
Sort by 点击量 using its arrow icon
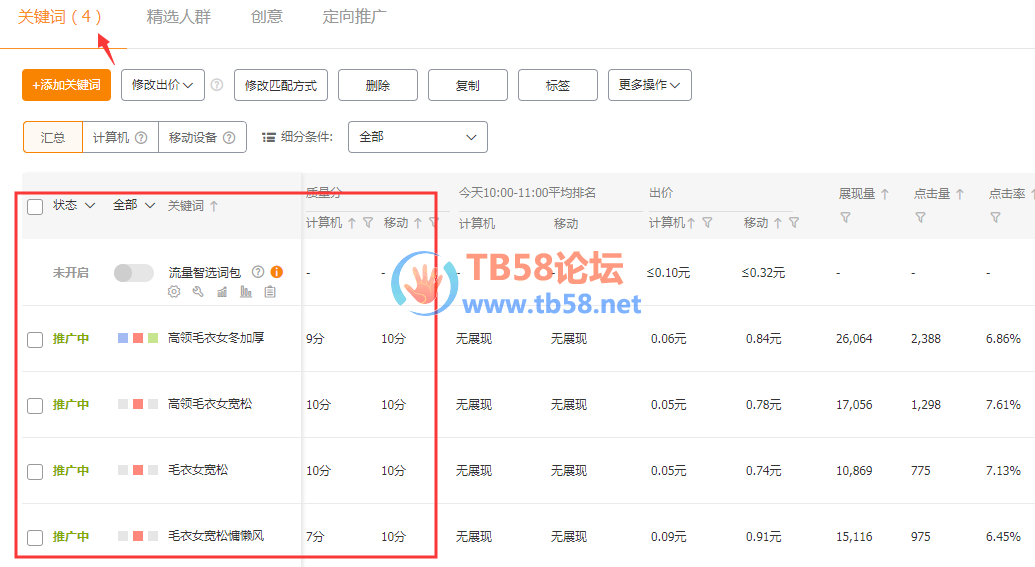pos(960,194)
